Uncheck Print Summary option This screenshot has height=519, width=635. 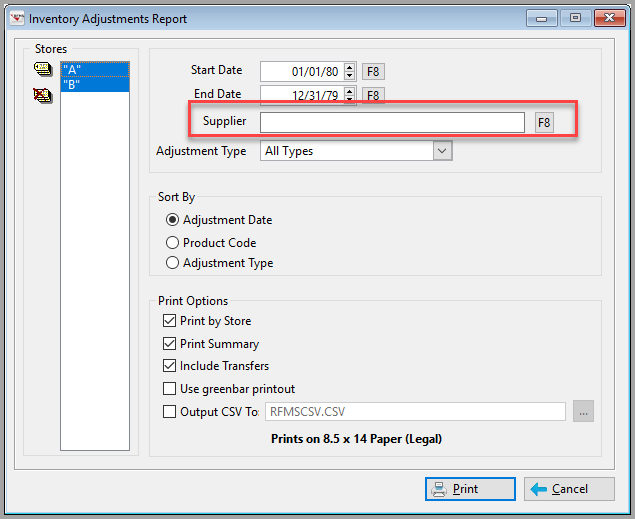tap(169, 344)
